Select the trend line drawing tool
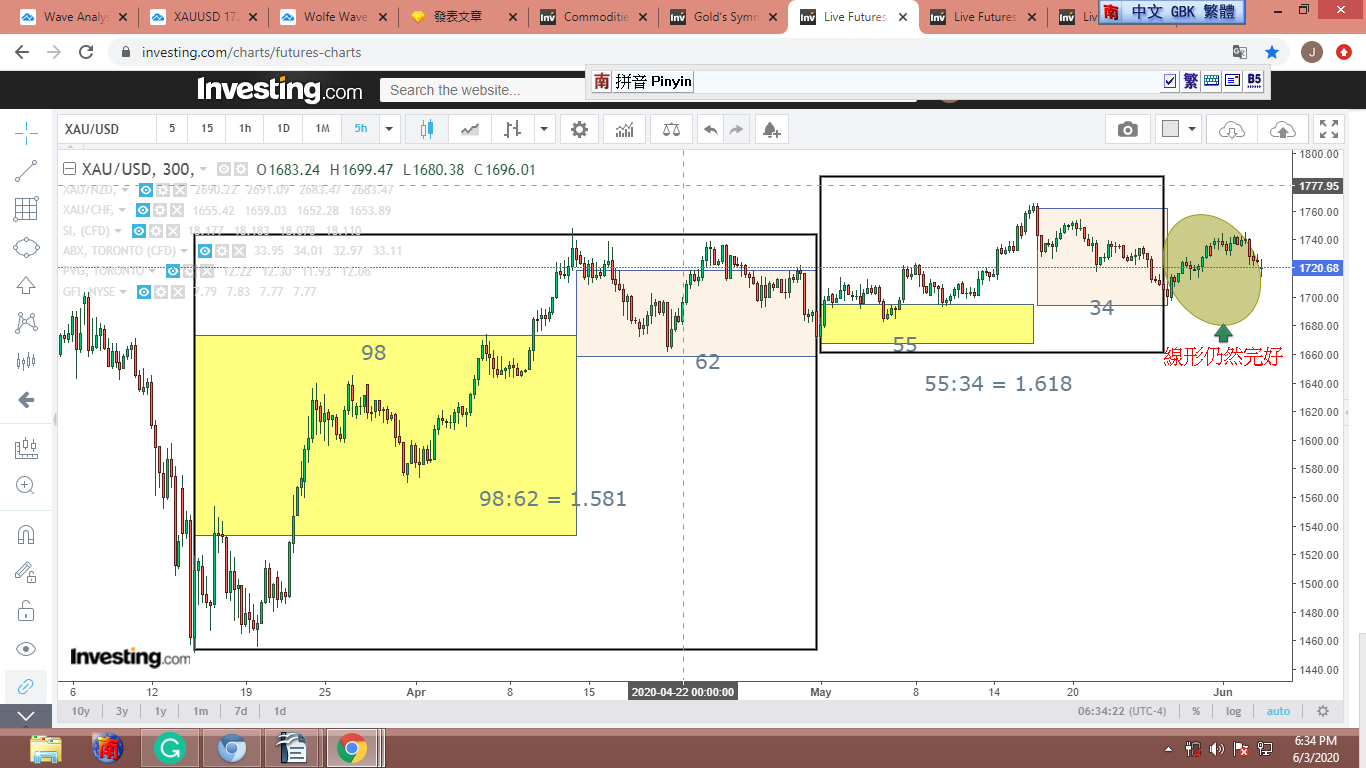 coord(27,171)
